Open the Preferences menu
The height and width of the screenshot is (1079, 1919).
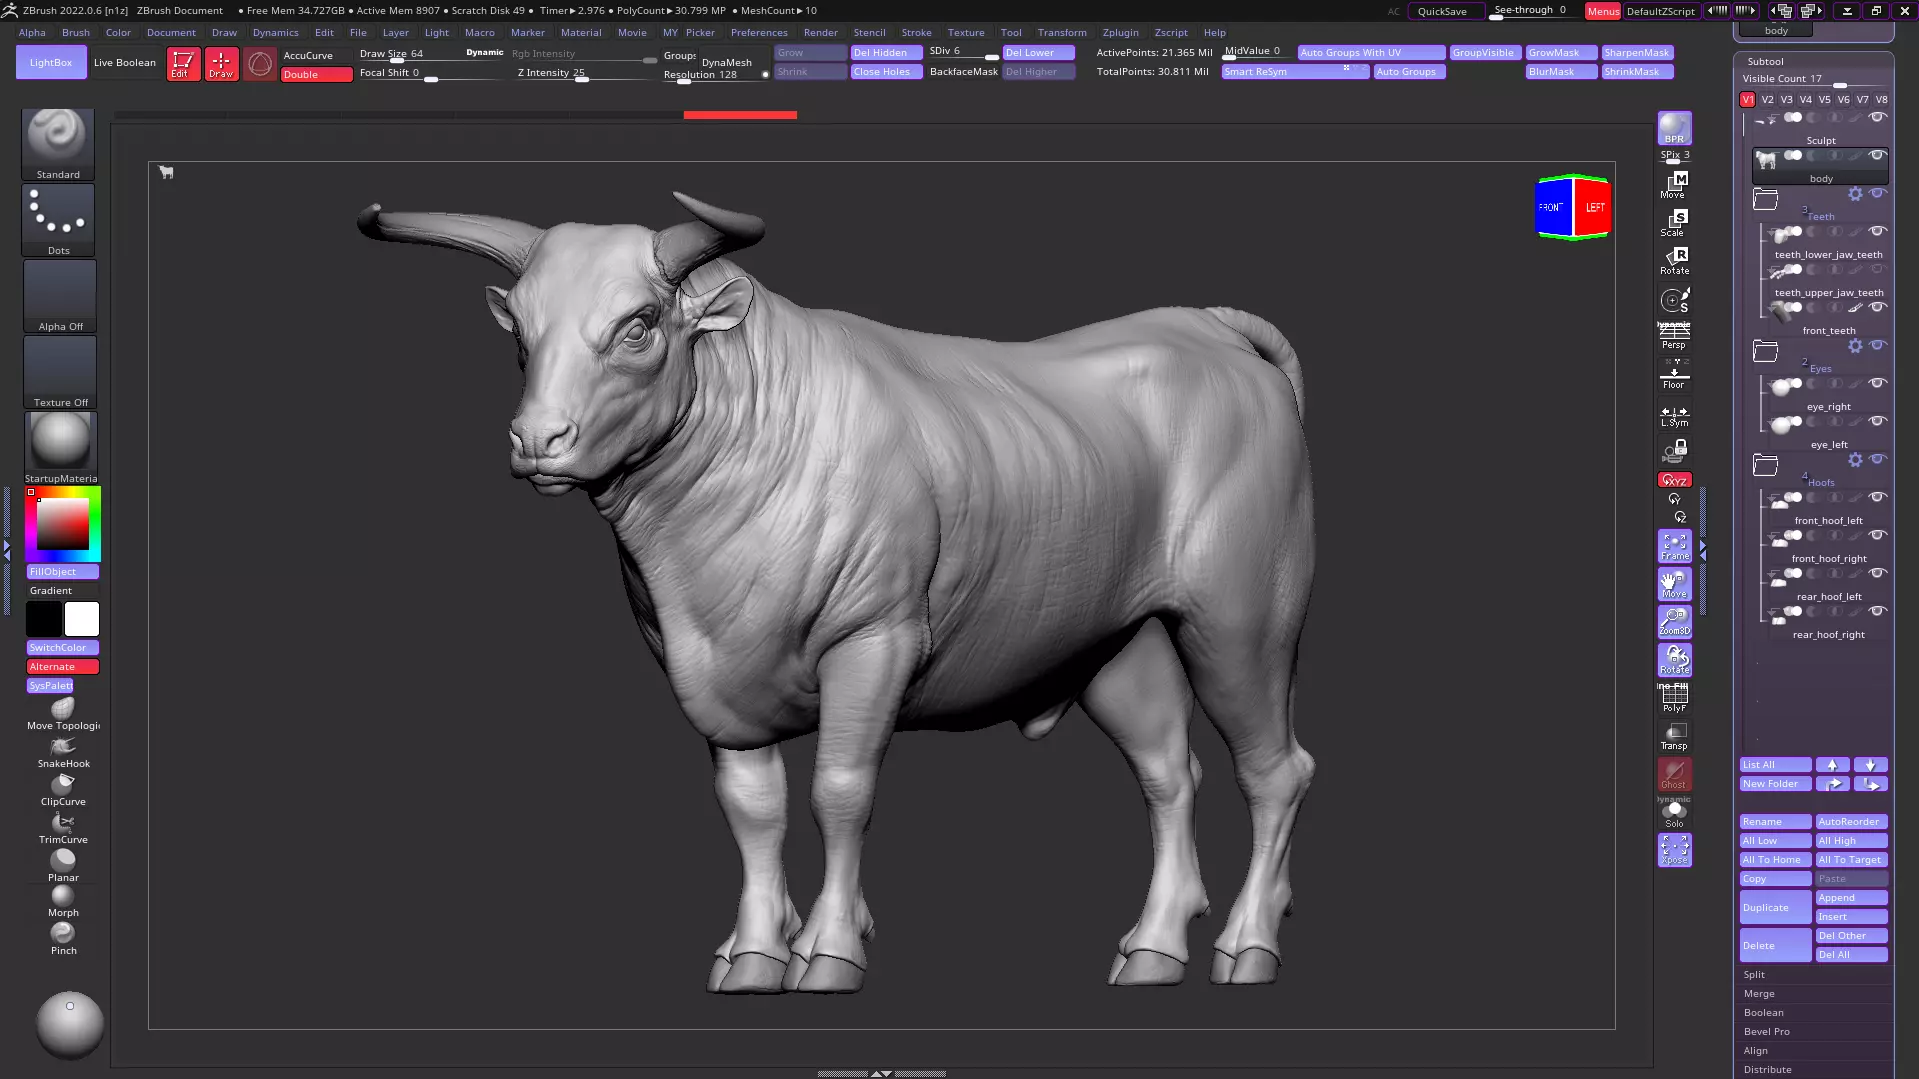tap(759, 33)
